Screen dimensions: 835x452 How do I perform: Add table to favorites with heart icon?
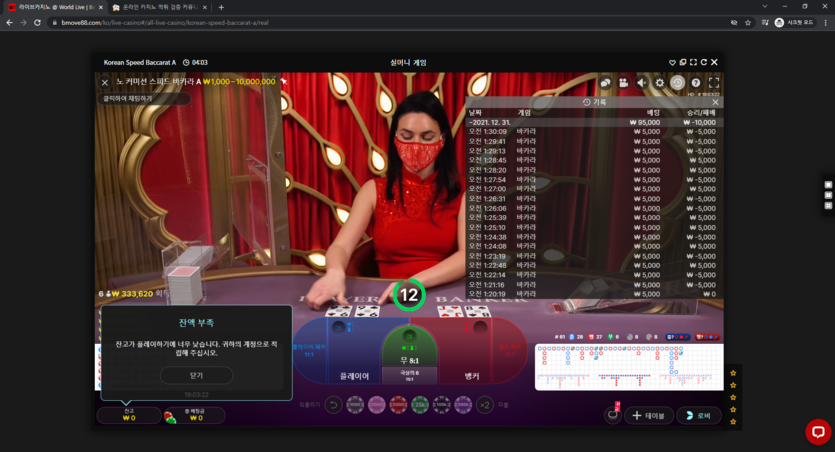[x=672, y=62]
